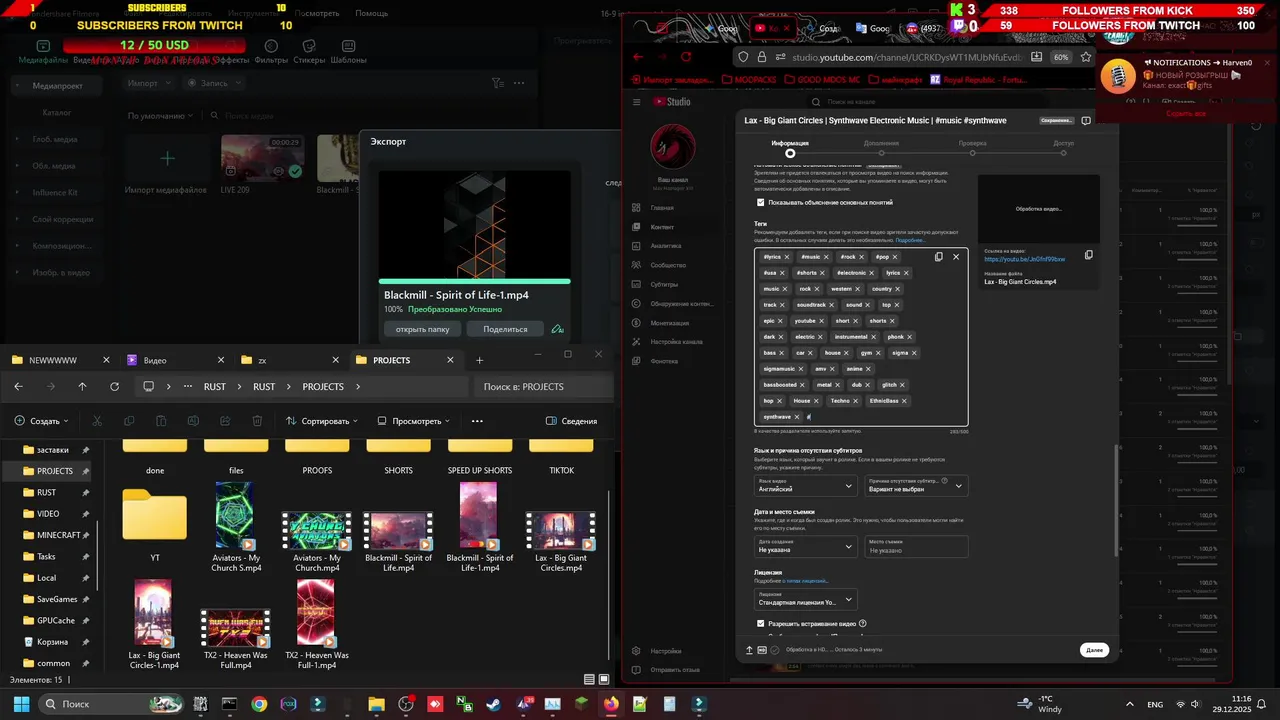Click the Explorer refresh icon
The height and width of the screenshot is (720, 1280).
(x=114, y=387)
